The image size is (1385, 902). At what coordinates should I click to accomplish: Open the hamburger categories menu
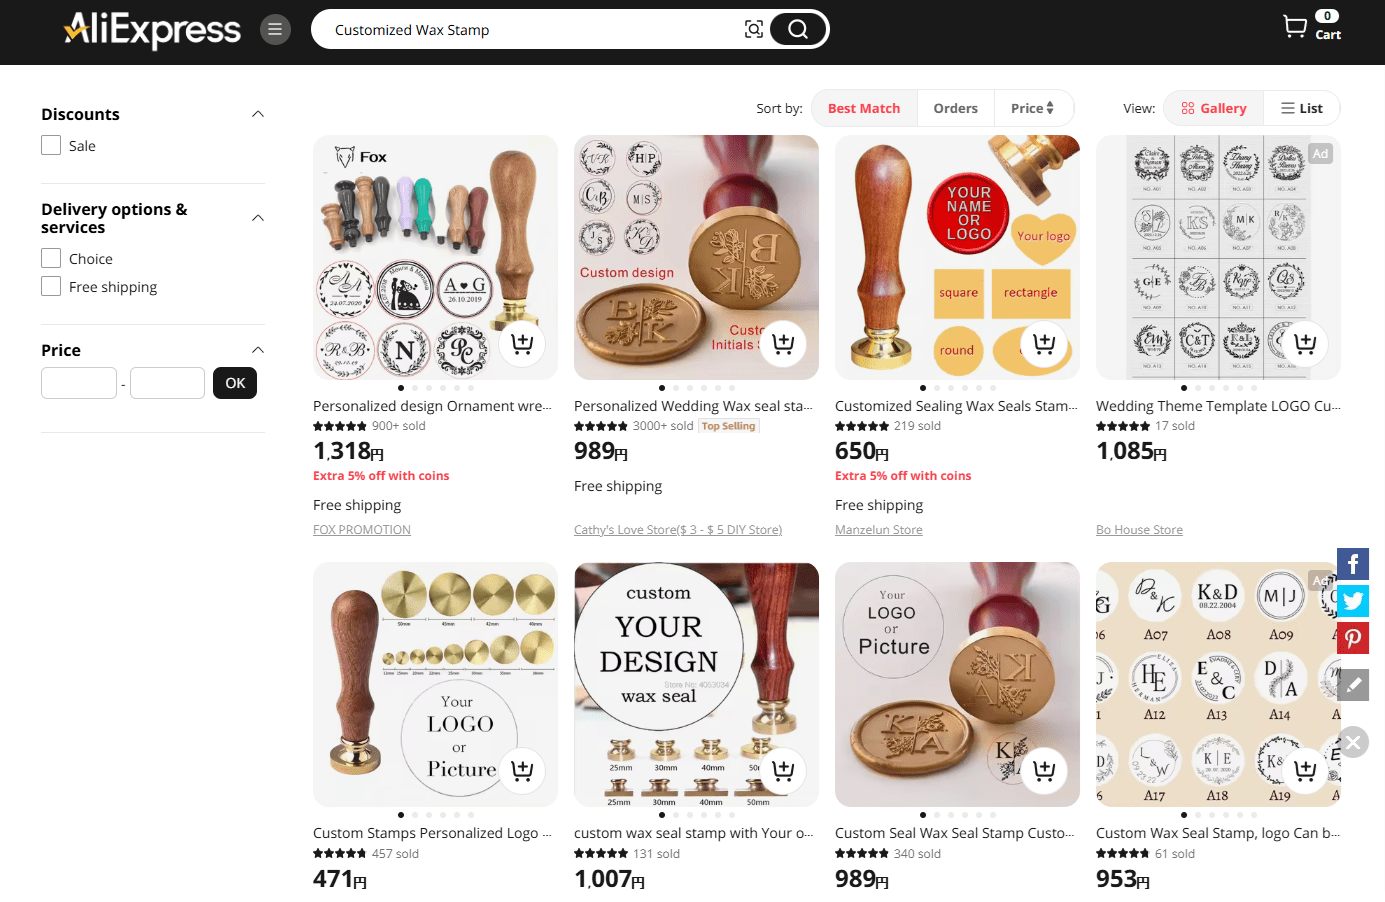(x=275, y=30)
